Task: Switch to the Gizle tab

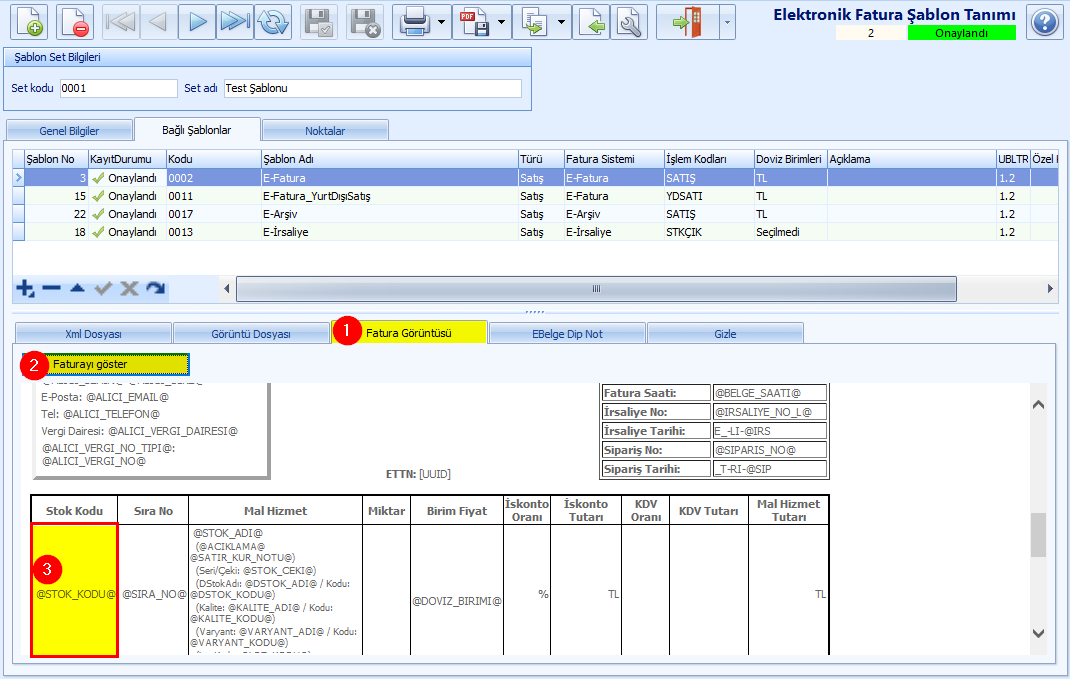Action: pyautogui.click(x=725, y=334)
